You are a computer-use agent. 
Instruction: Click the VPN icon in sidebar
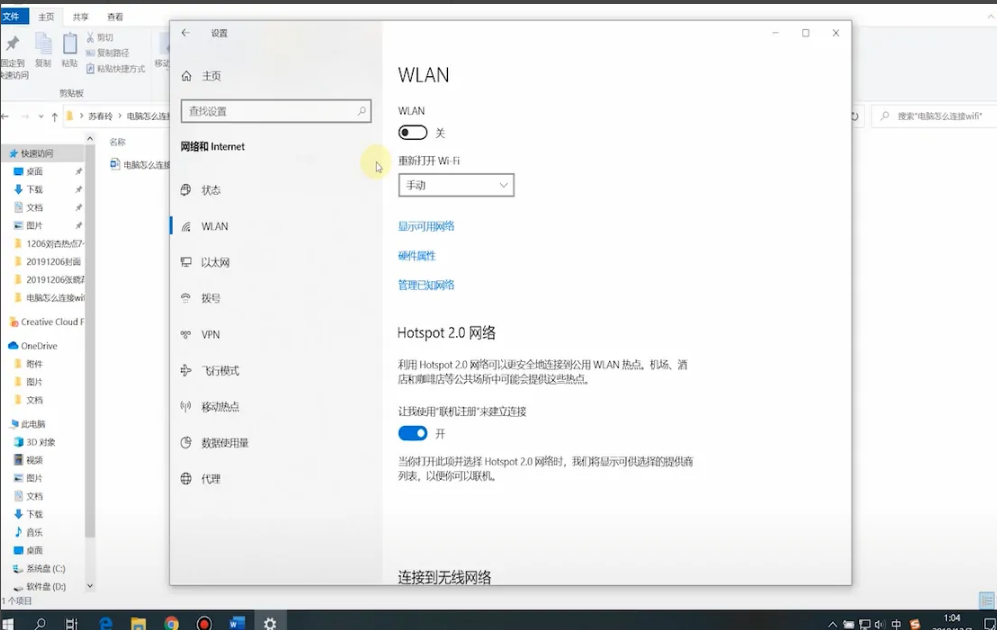click(186, 335)
